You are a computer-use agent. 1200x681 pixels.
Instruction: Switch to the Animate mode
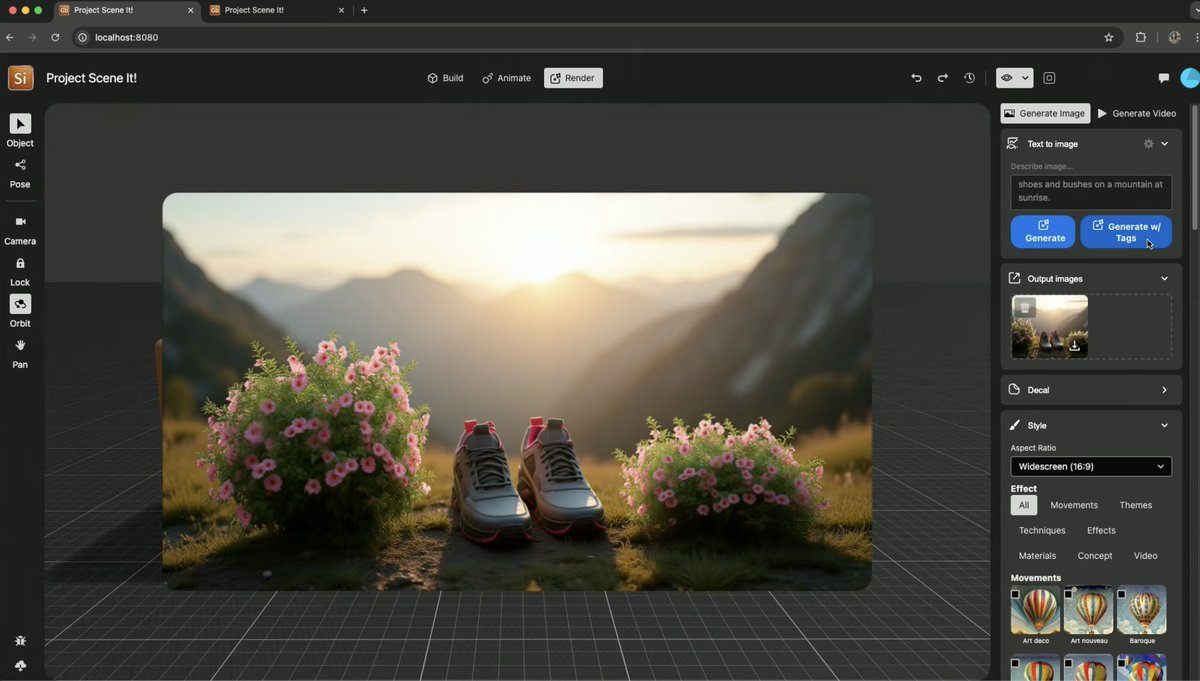point(505,77)
